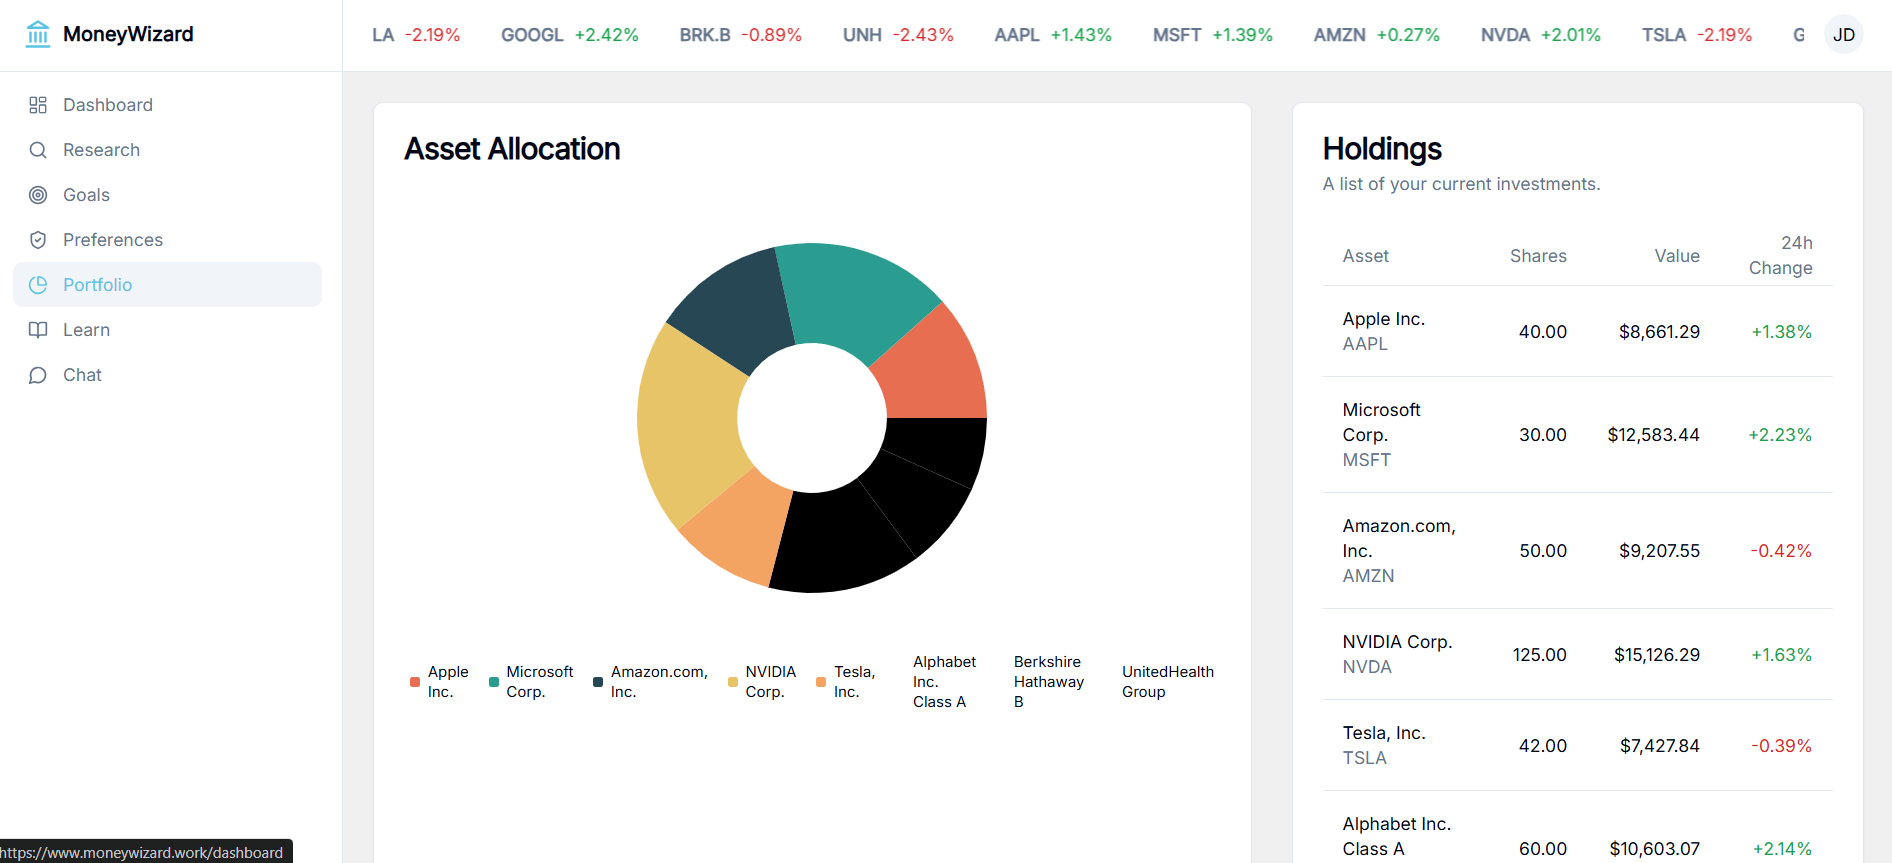
Task: Select the Apple Inc. holdings row name
Action: click(x=1383, y=319)
